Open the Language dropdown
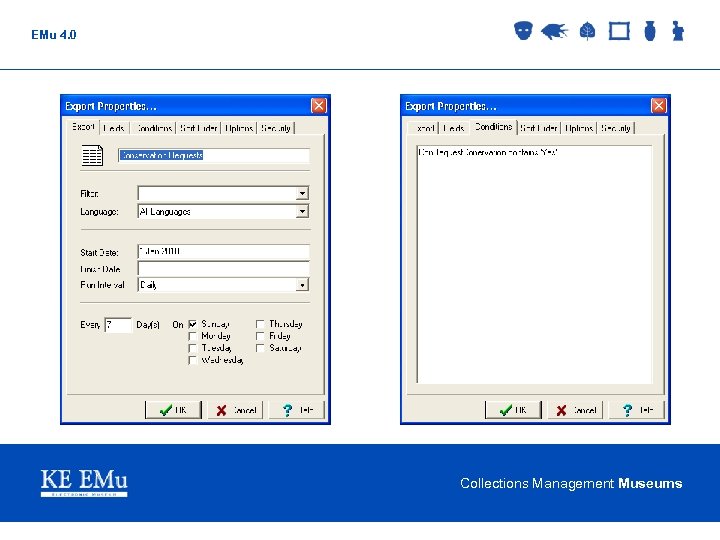Image resolution: width=720 pixels, height=540 pixels. (302, 211)
